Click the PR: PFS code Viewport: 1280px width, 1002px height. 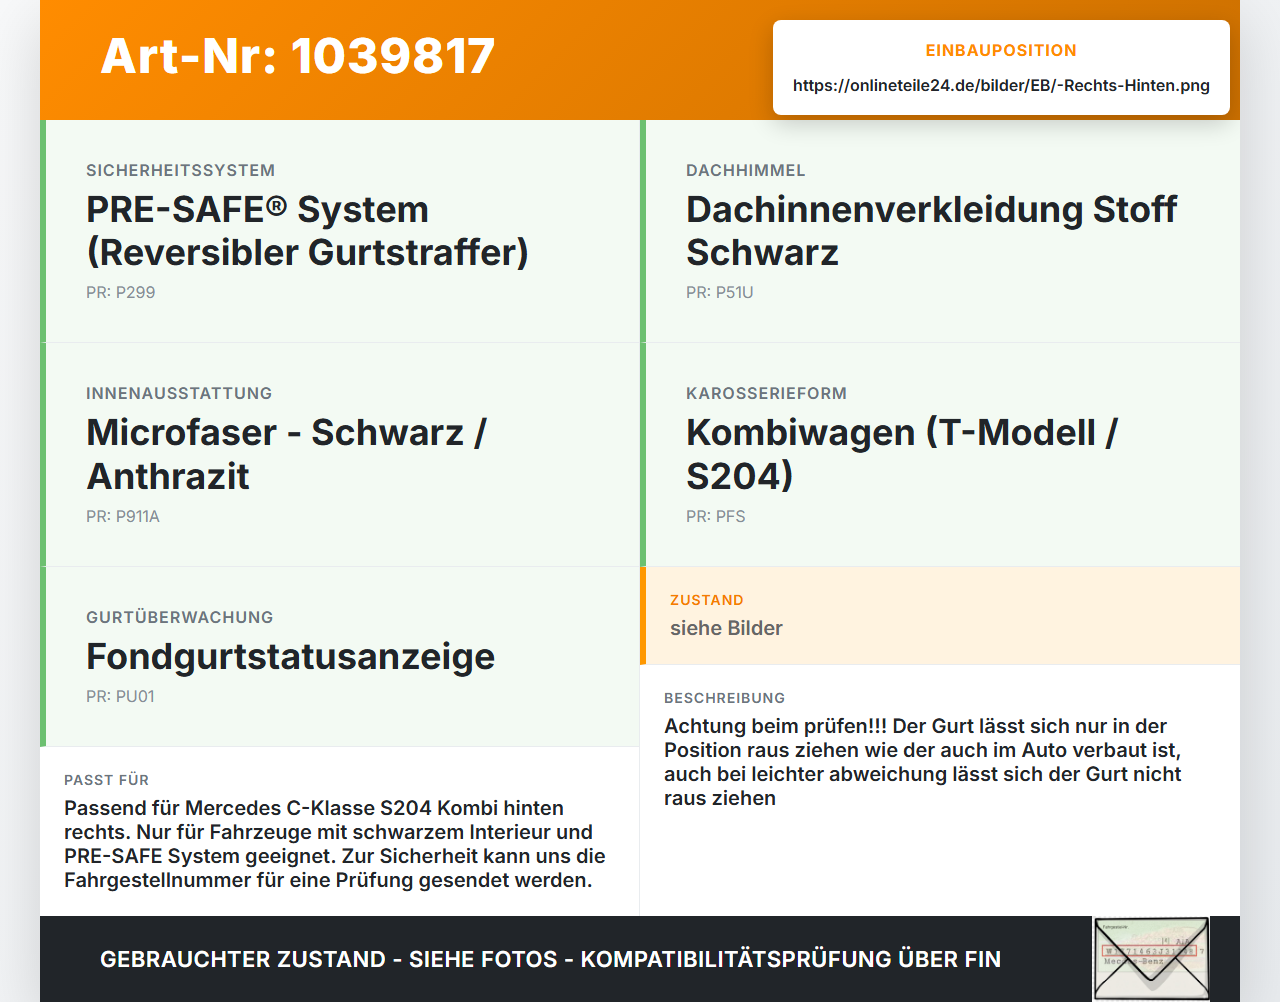pos(715,516)
